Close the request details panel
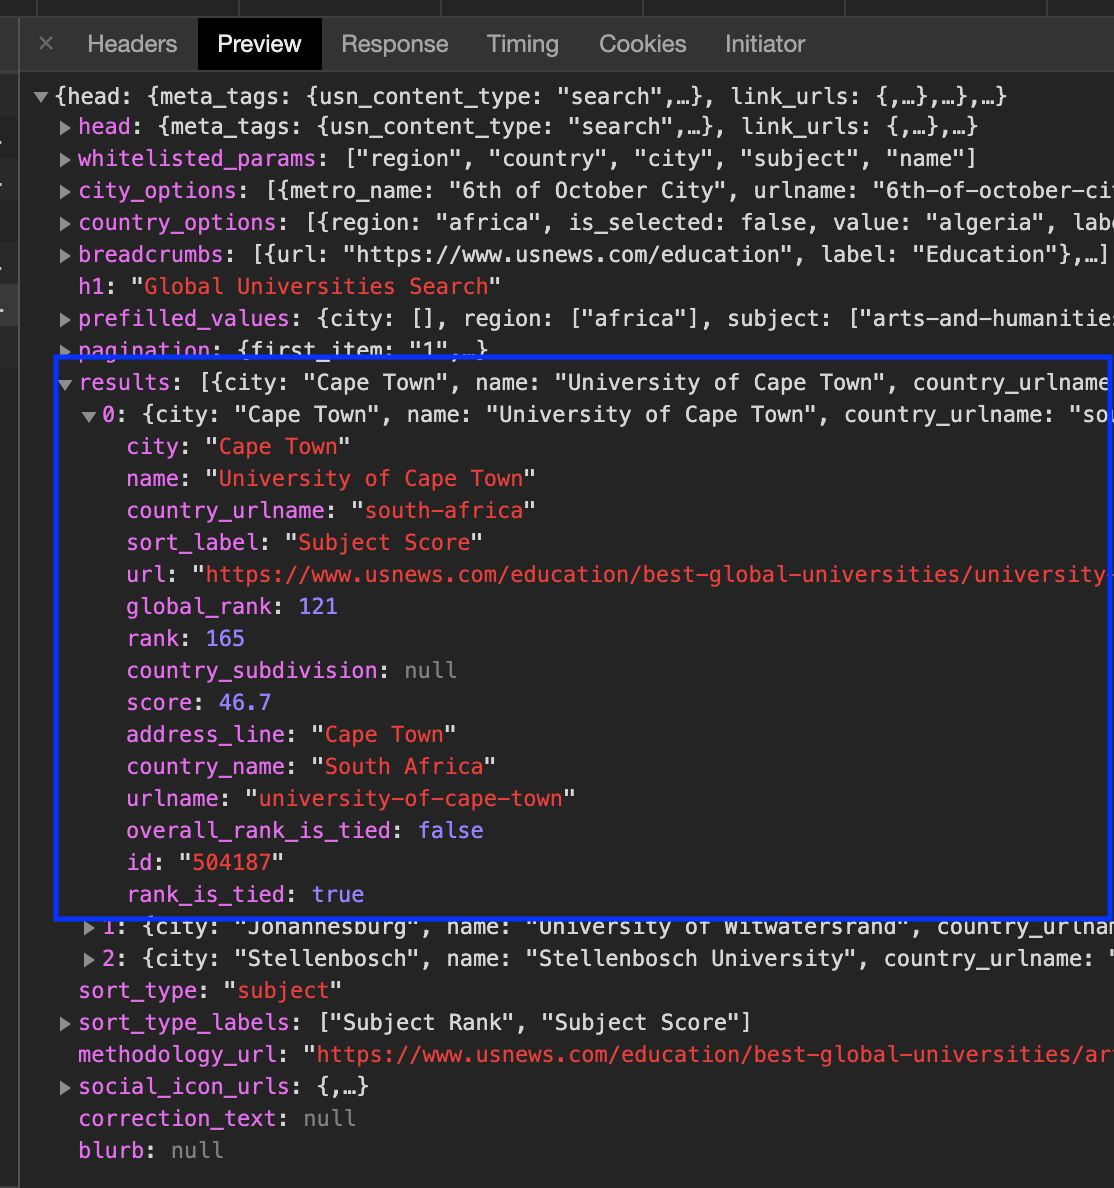 [46, 44]
